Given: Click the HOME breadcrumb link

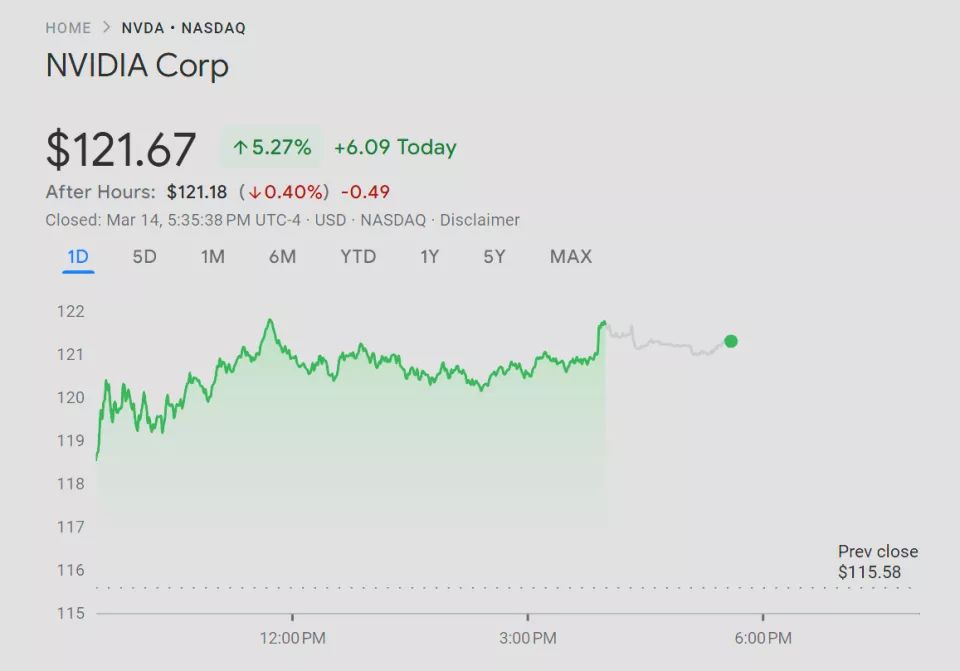Looking at the screenshot, I should click(68, 28).
